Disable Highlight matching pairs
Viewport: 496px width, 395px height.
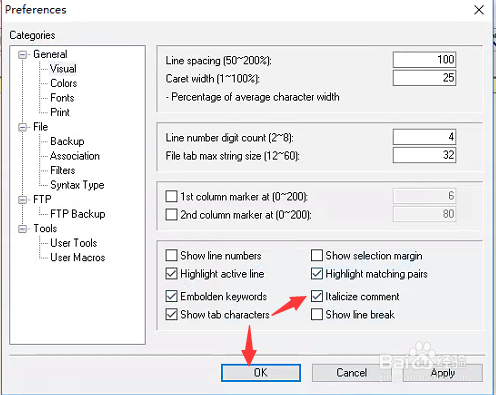317,274
